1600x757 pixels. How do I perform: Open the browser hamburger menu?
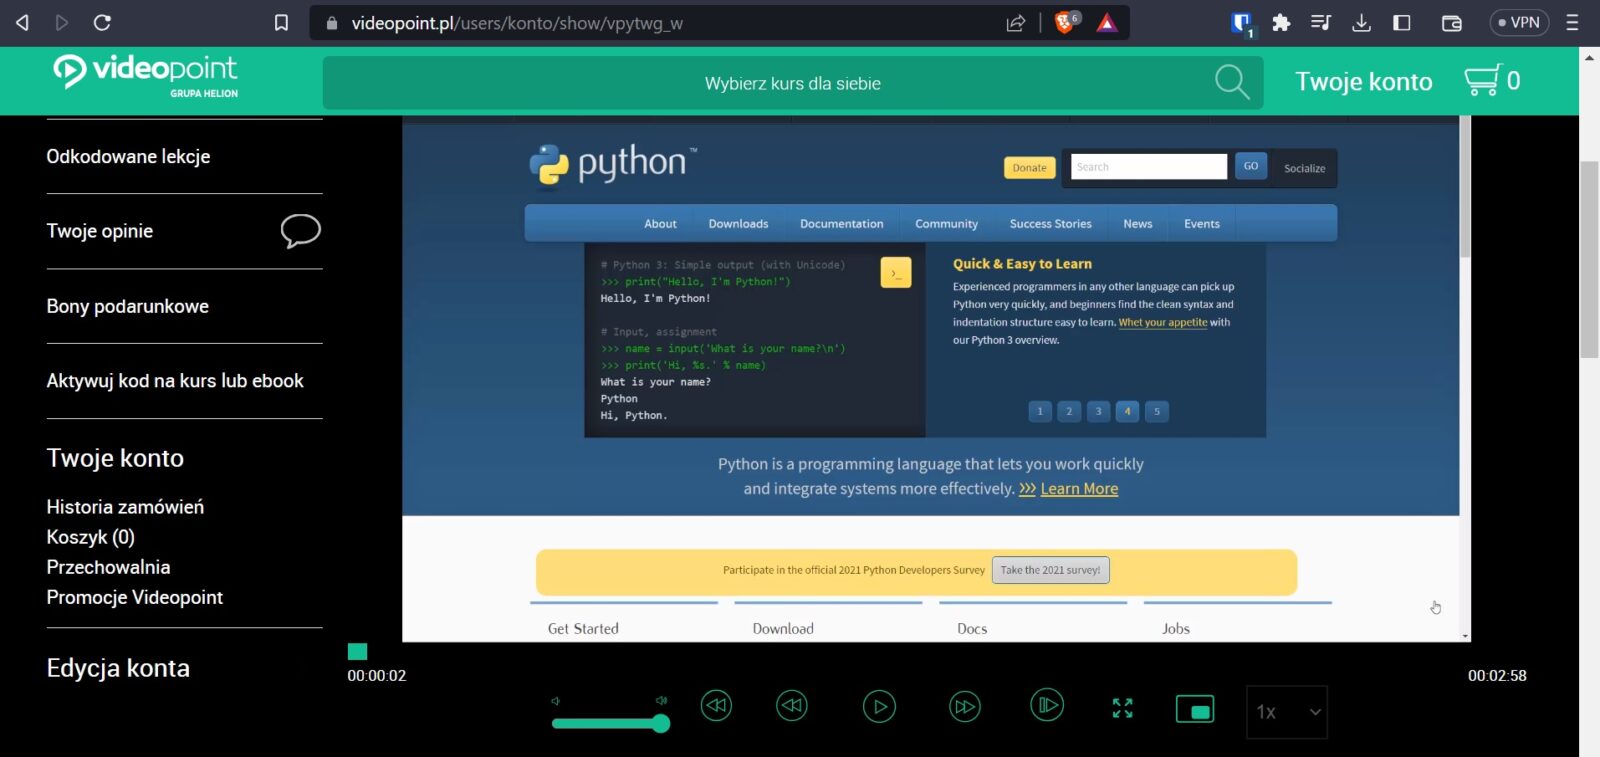[x=1572, y=22]
